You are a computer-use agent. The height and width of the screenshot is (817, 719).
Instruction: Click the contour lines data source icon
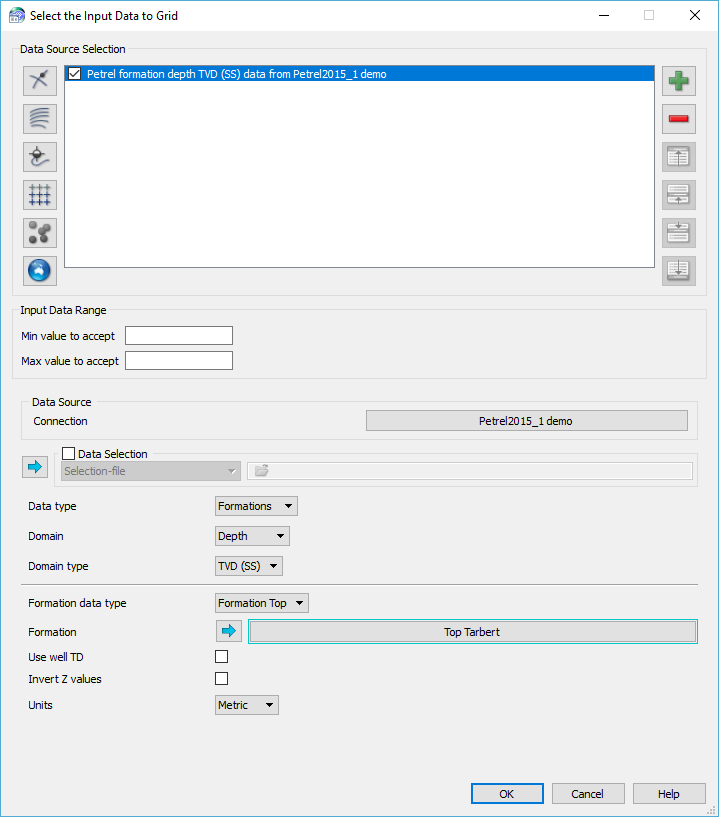(x=41, y=119)
